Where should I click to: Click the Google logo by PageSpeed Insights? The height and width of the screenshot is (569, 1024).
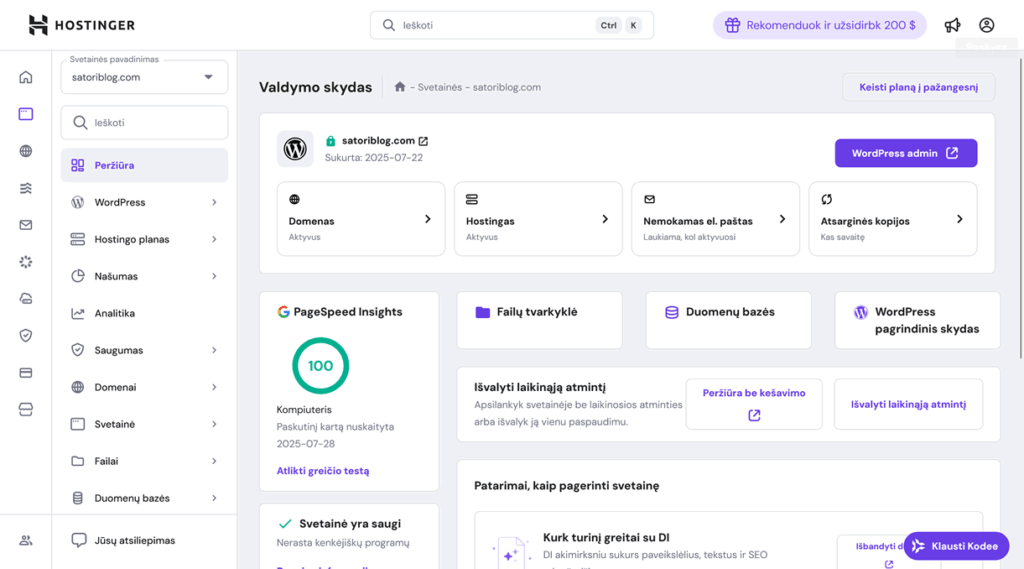pyautogui.click(x=283, y=312)
